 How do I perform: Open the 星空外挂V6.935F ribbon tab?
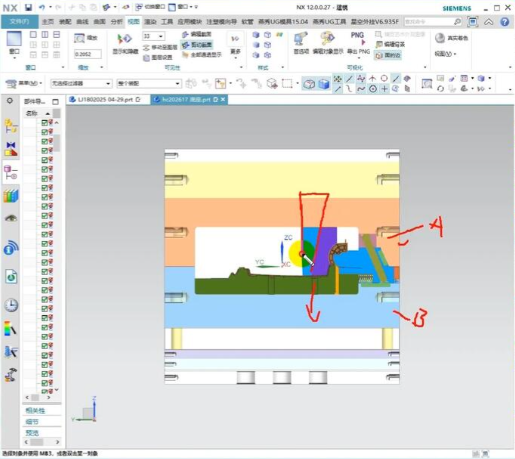pyautogui.click(x=374, y=22)
